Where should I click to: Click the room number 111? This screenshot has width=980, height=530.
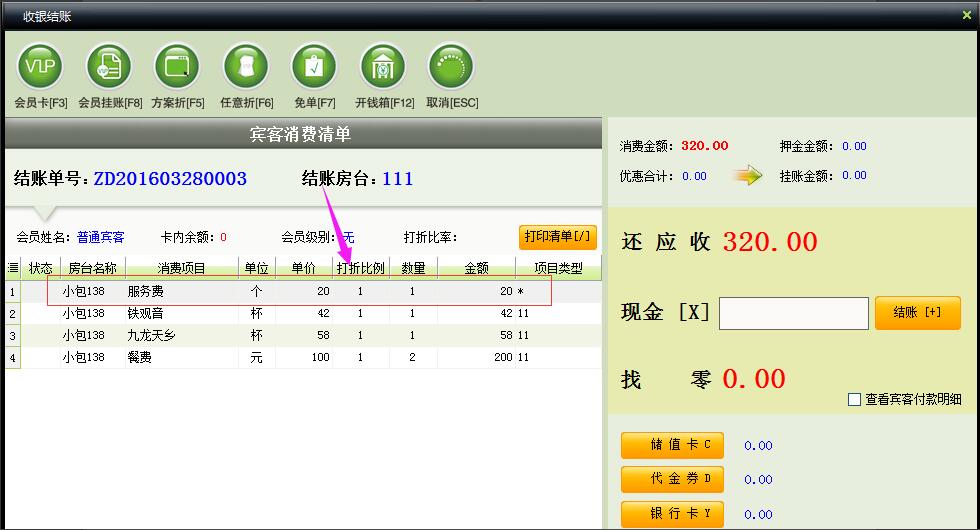click(398, 179)
